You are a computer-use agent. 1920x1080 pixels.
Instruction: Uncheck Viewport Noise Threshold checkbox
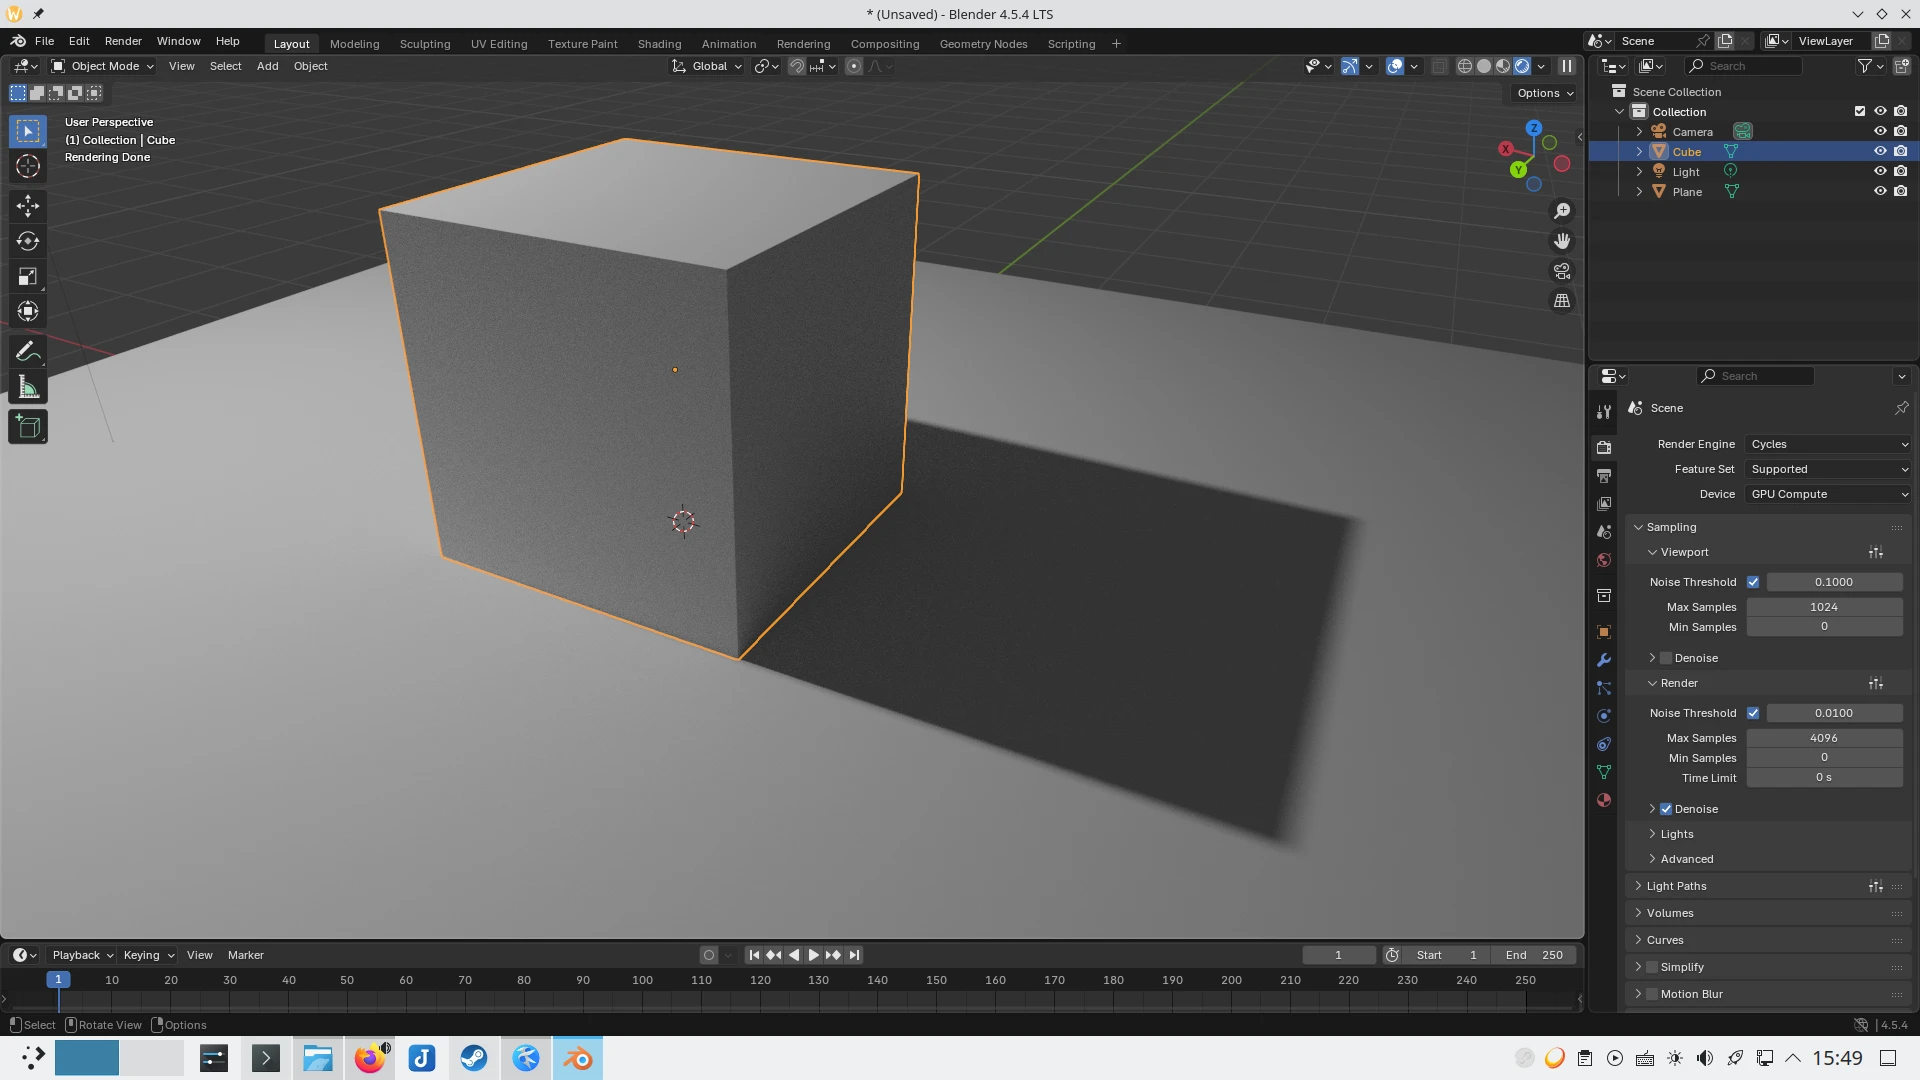[1753, 582]
